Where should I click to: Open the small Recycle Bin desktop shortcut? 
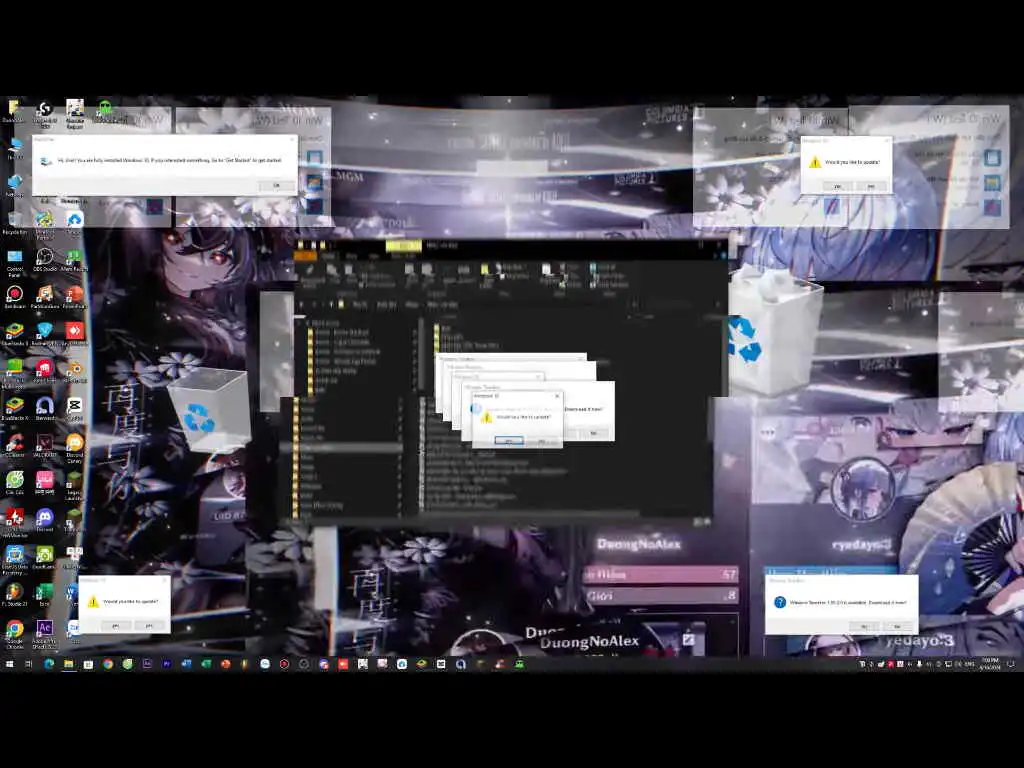[x=15, y=220]
